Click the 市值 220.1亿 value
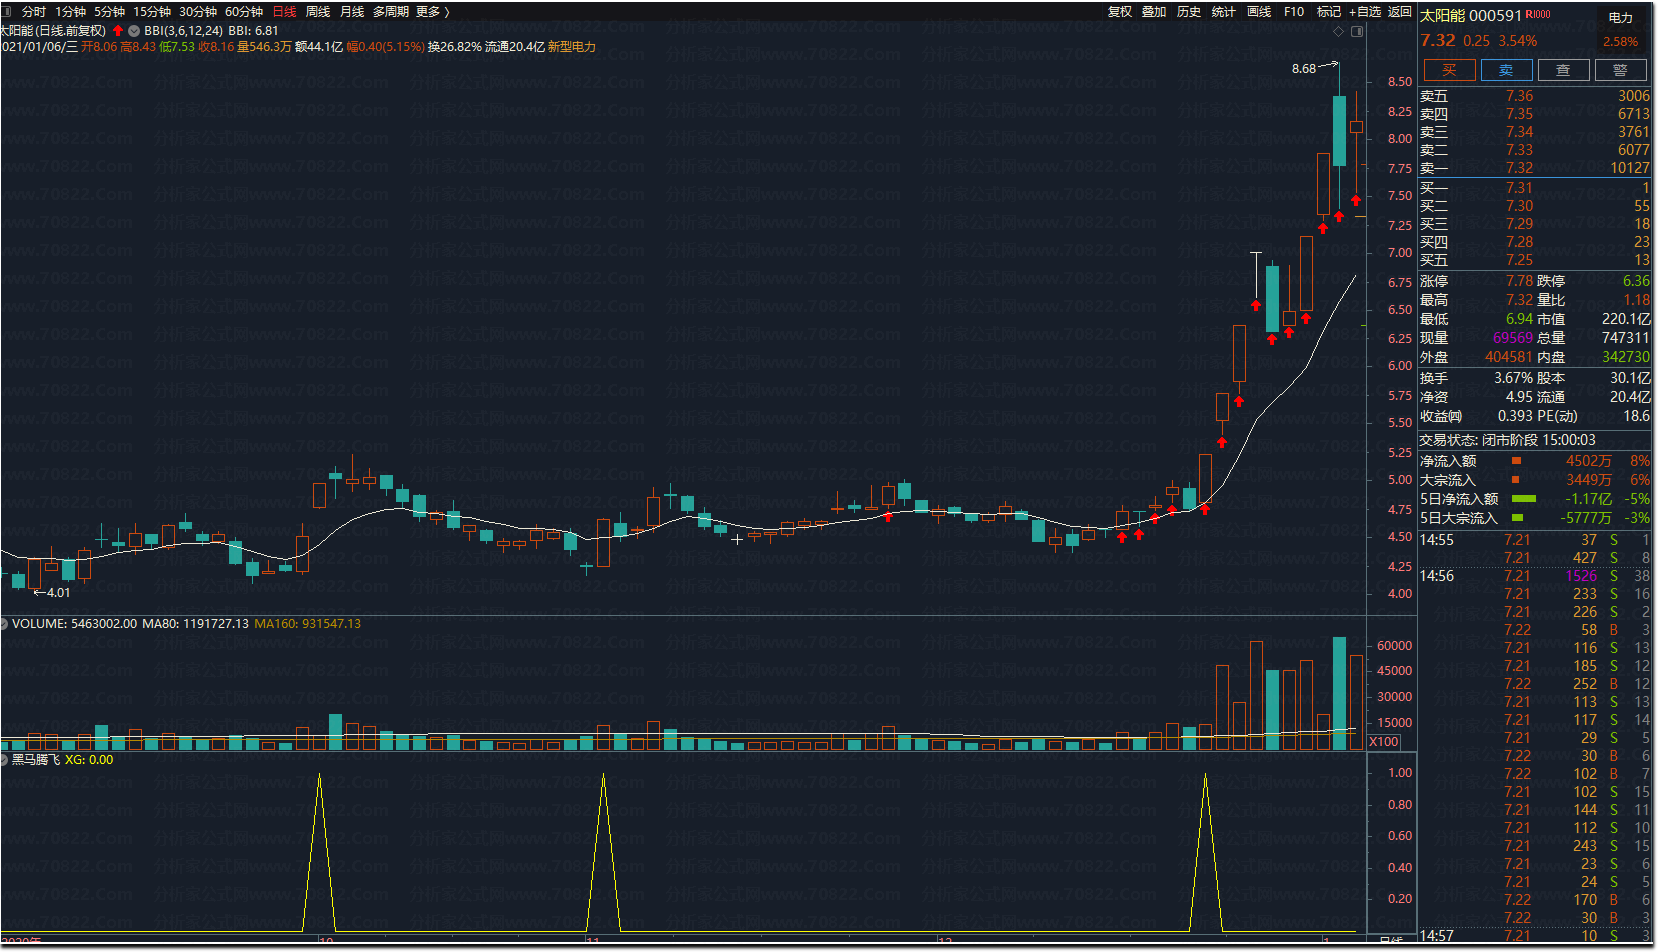1659x952 pixels. point(1626,319)
